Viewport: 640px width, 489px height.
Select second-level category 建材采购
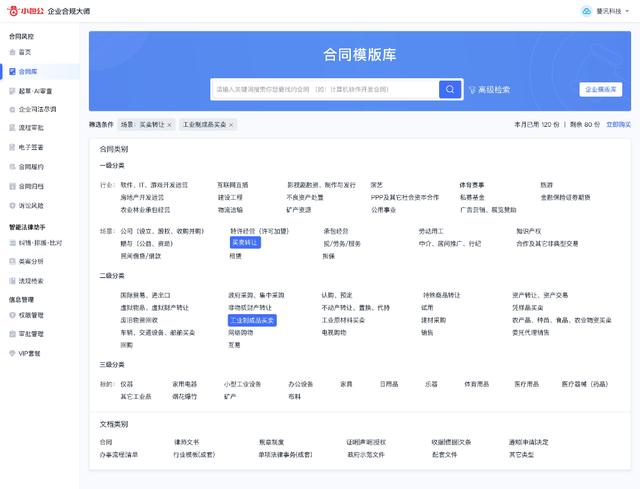[x=433, y=320]
